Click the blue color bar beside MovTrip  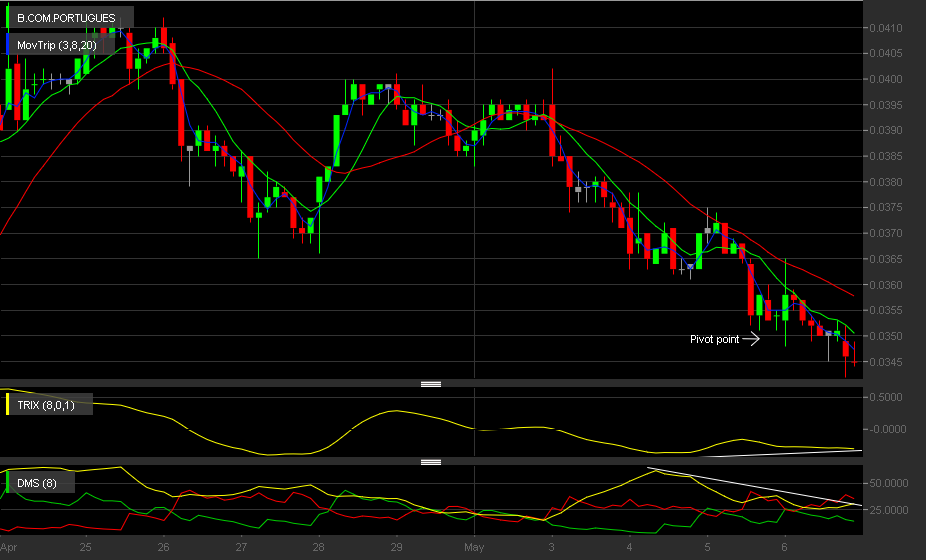coord(8,44)
